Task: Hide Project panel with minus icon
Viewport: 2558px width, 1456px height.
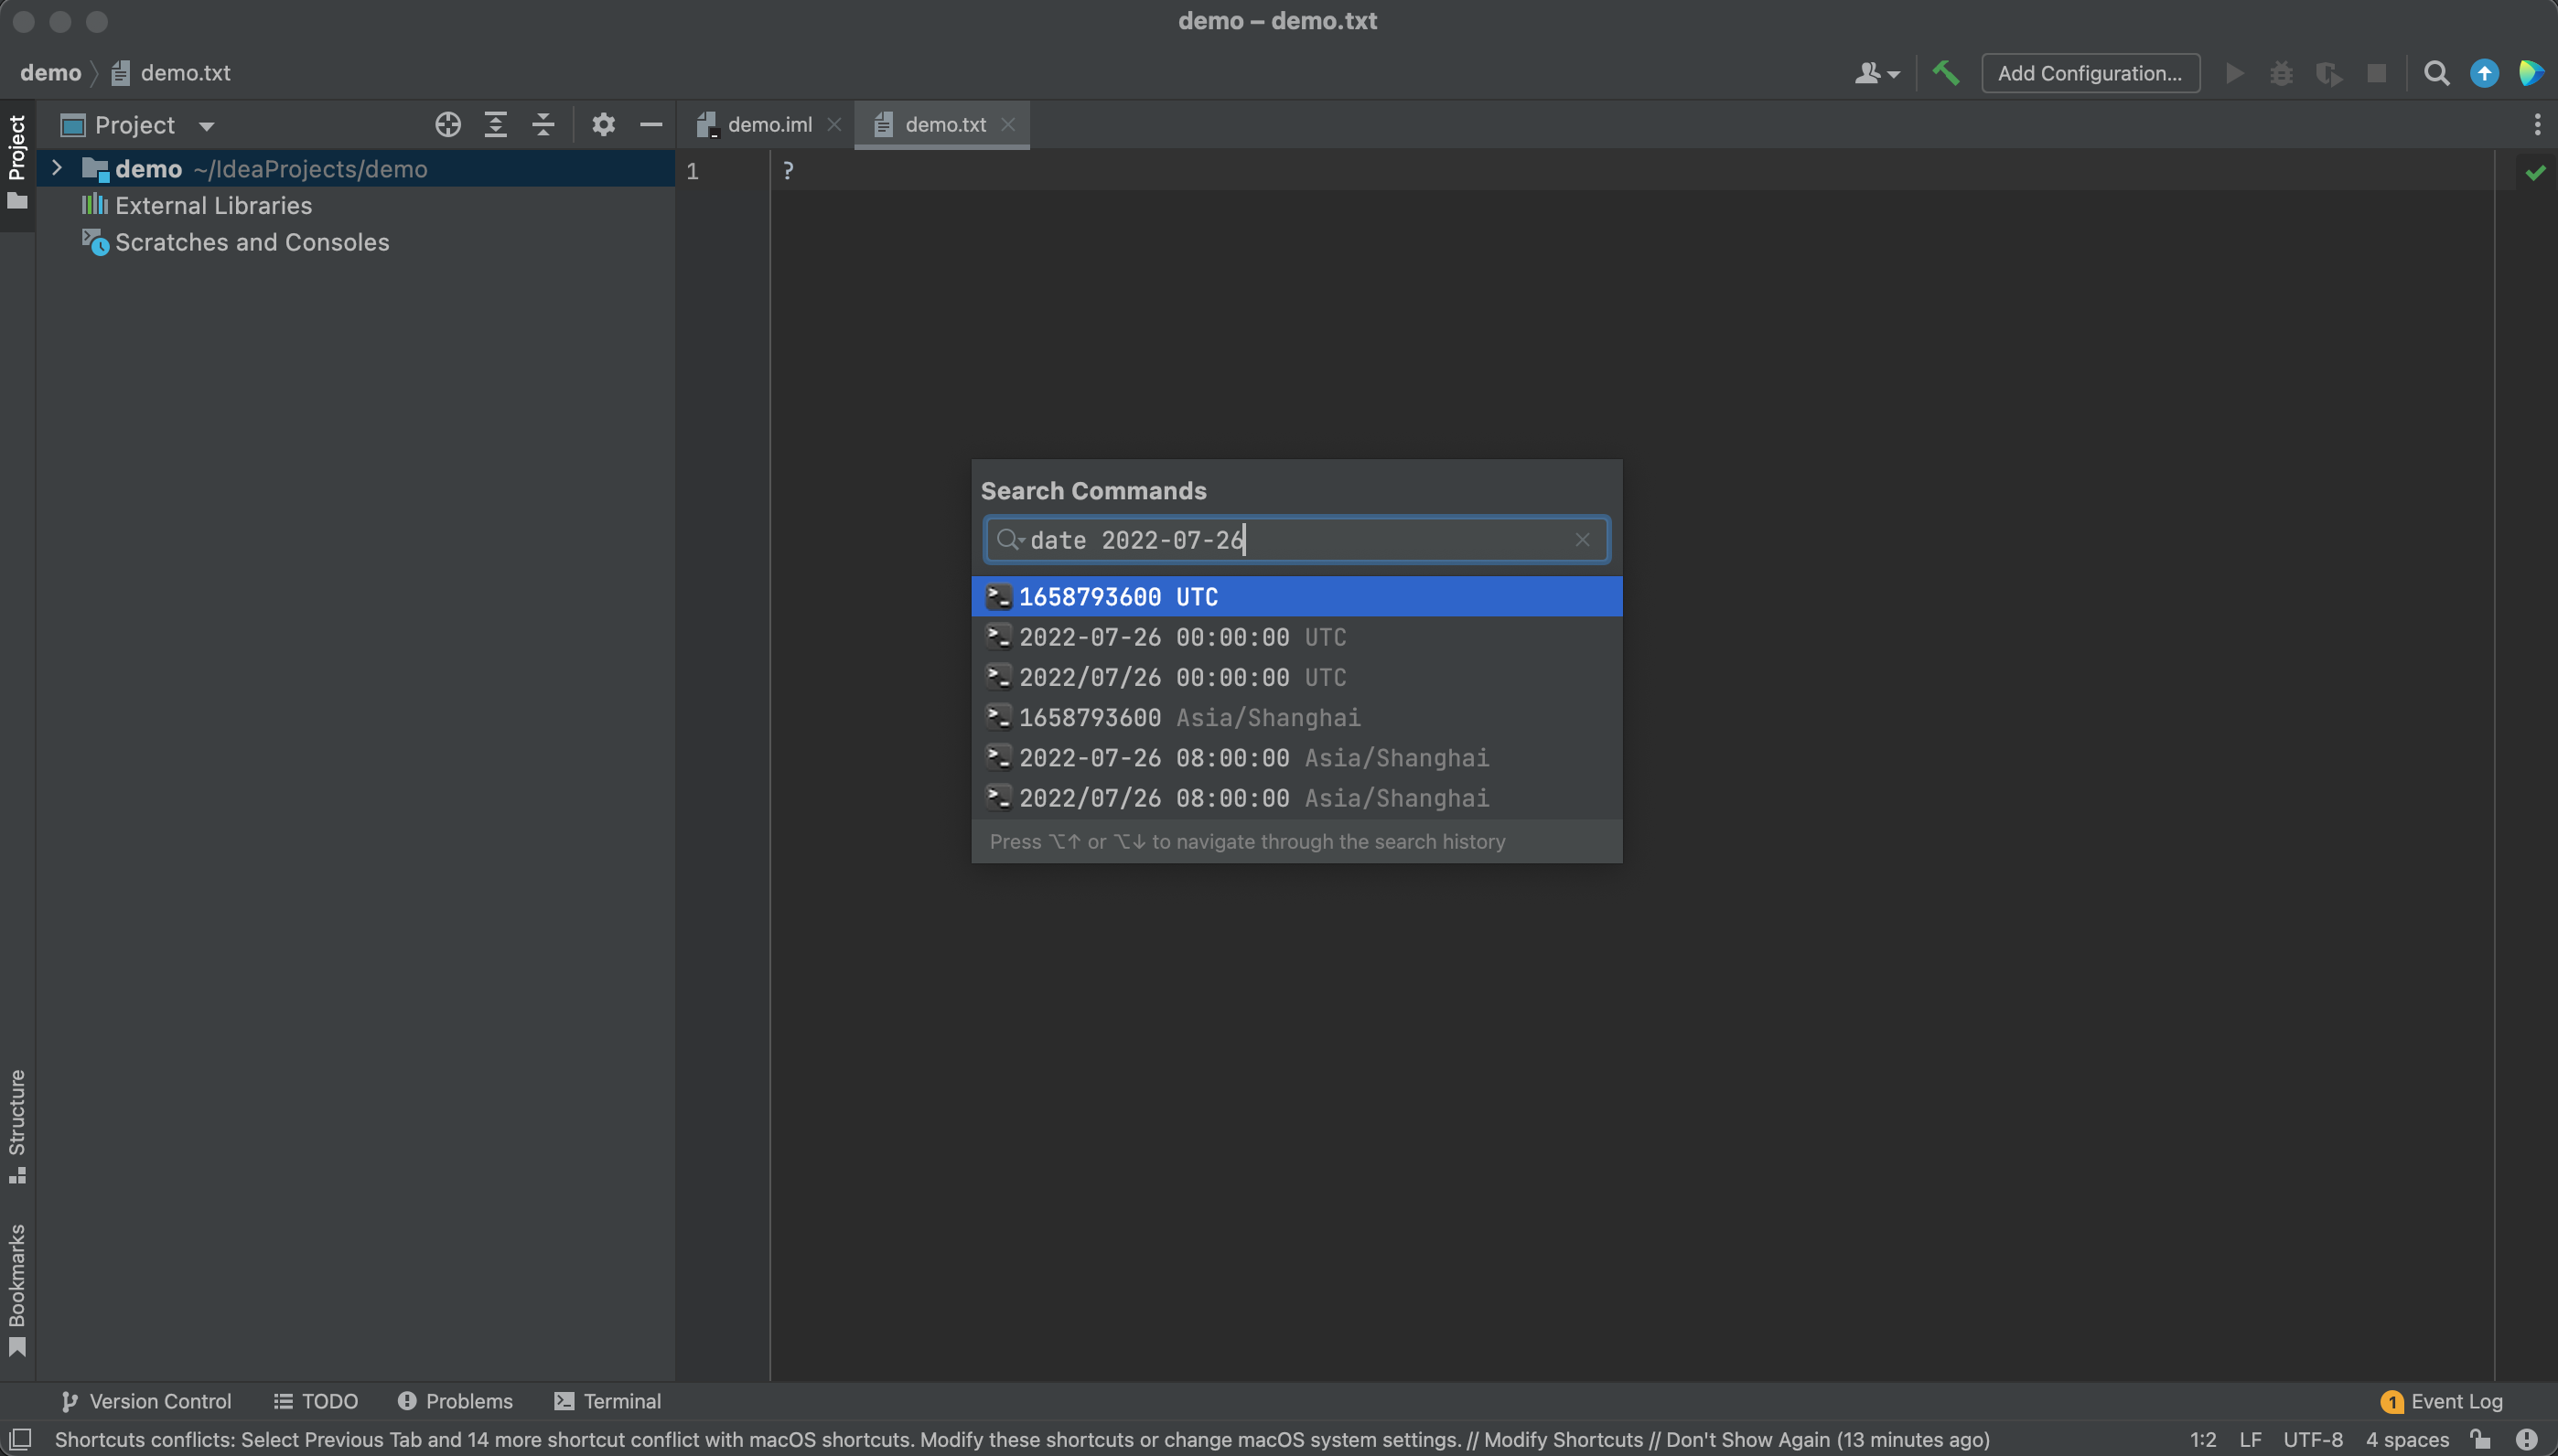Action: point(651,125)
